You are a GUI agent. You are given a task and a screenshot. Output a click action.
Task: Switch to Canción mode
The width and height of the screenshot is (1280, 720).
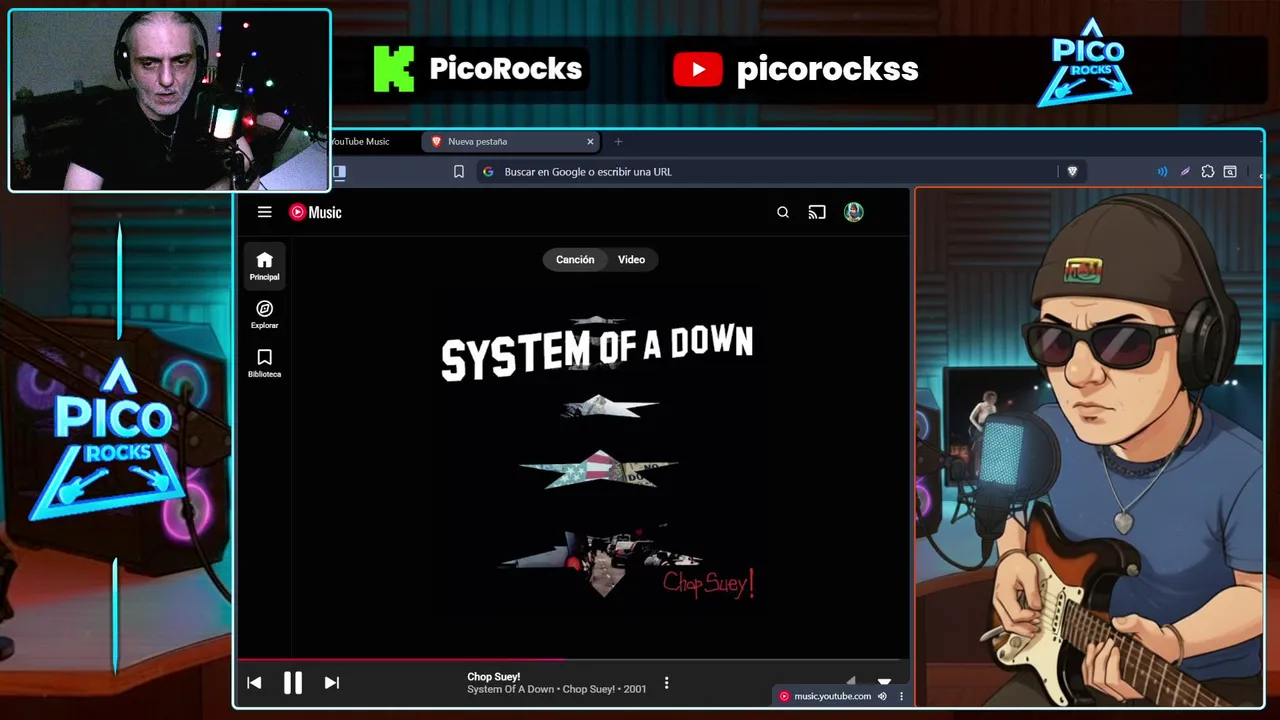click(x=575, y=260)
